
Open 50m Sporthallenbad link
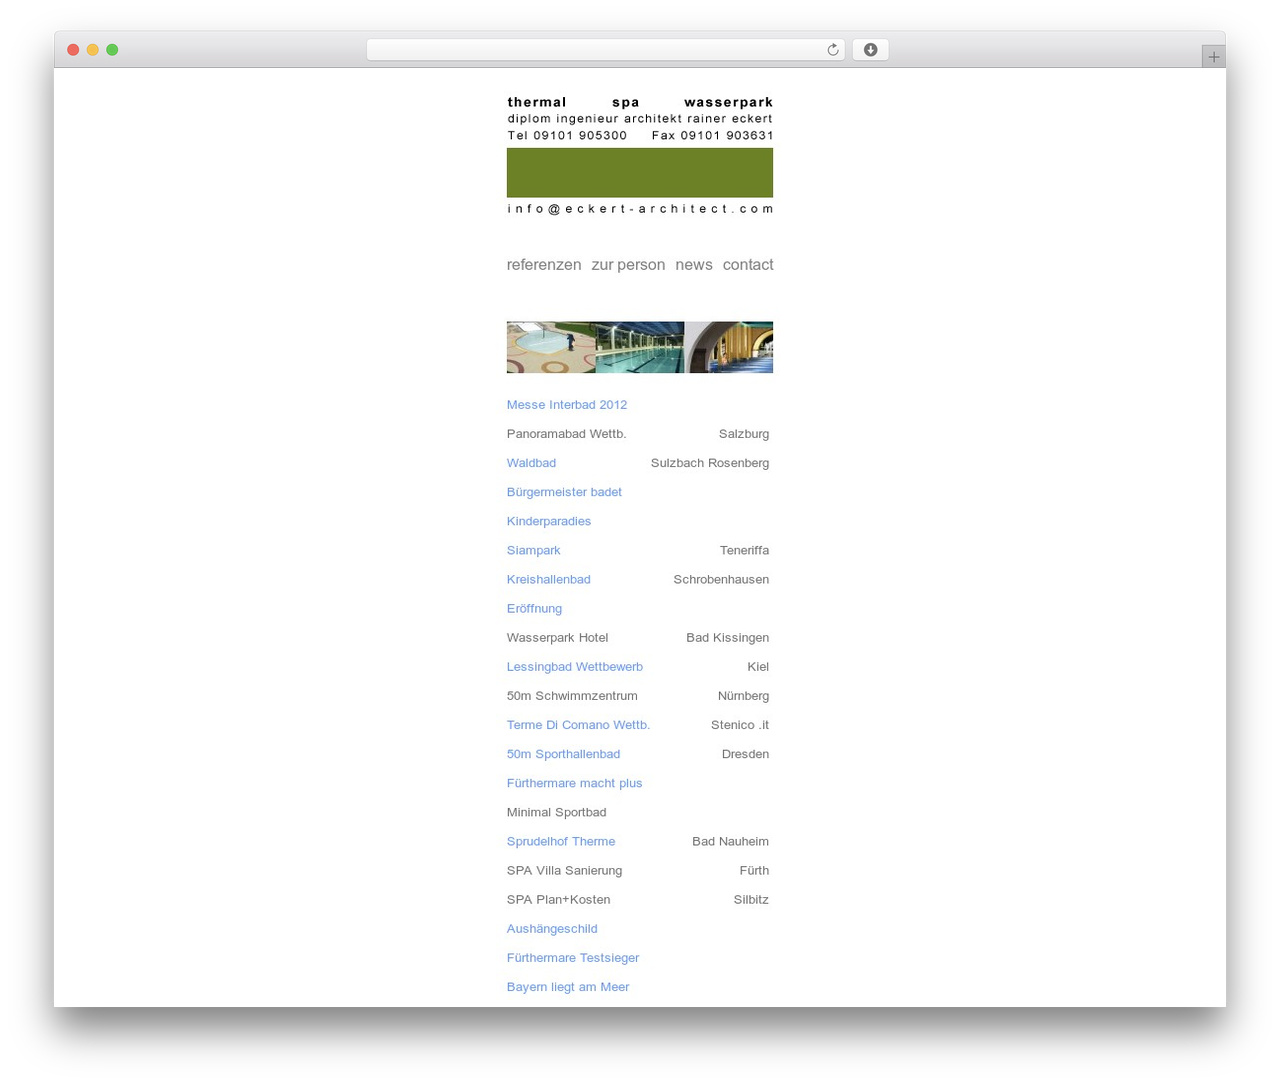pyautogui.click(x=563, y=754)
